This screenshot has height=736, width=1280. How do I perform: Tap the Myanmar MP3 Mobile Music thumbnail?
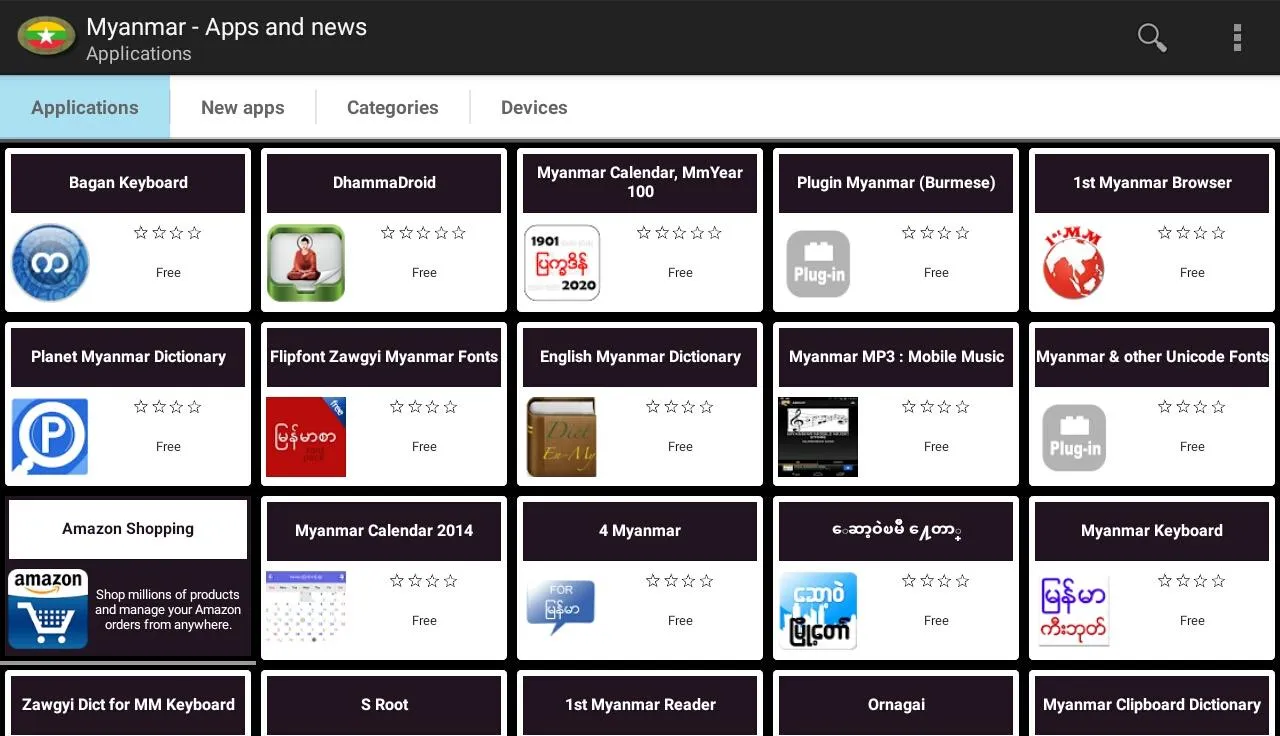click(x=818, y=437)
